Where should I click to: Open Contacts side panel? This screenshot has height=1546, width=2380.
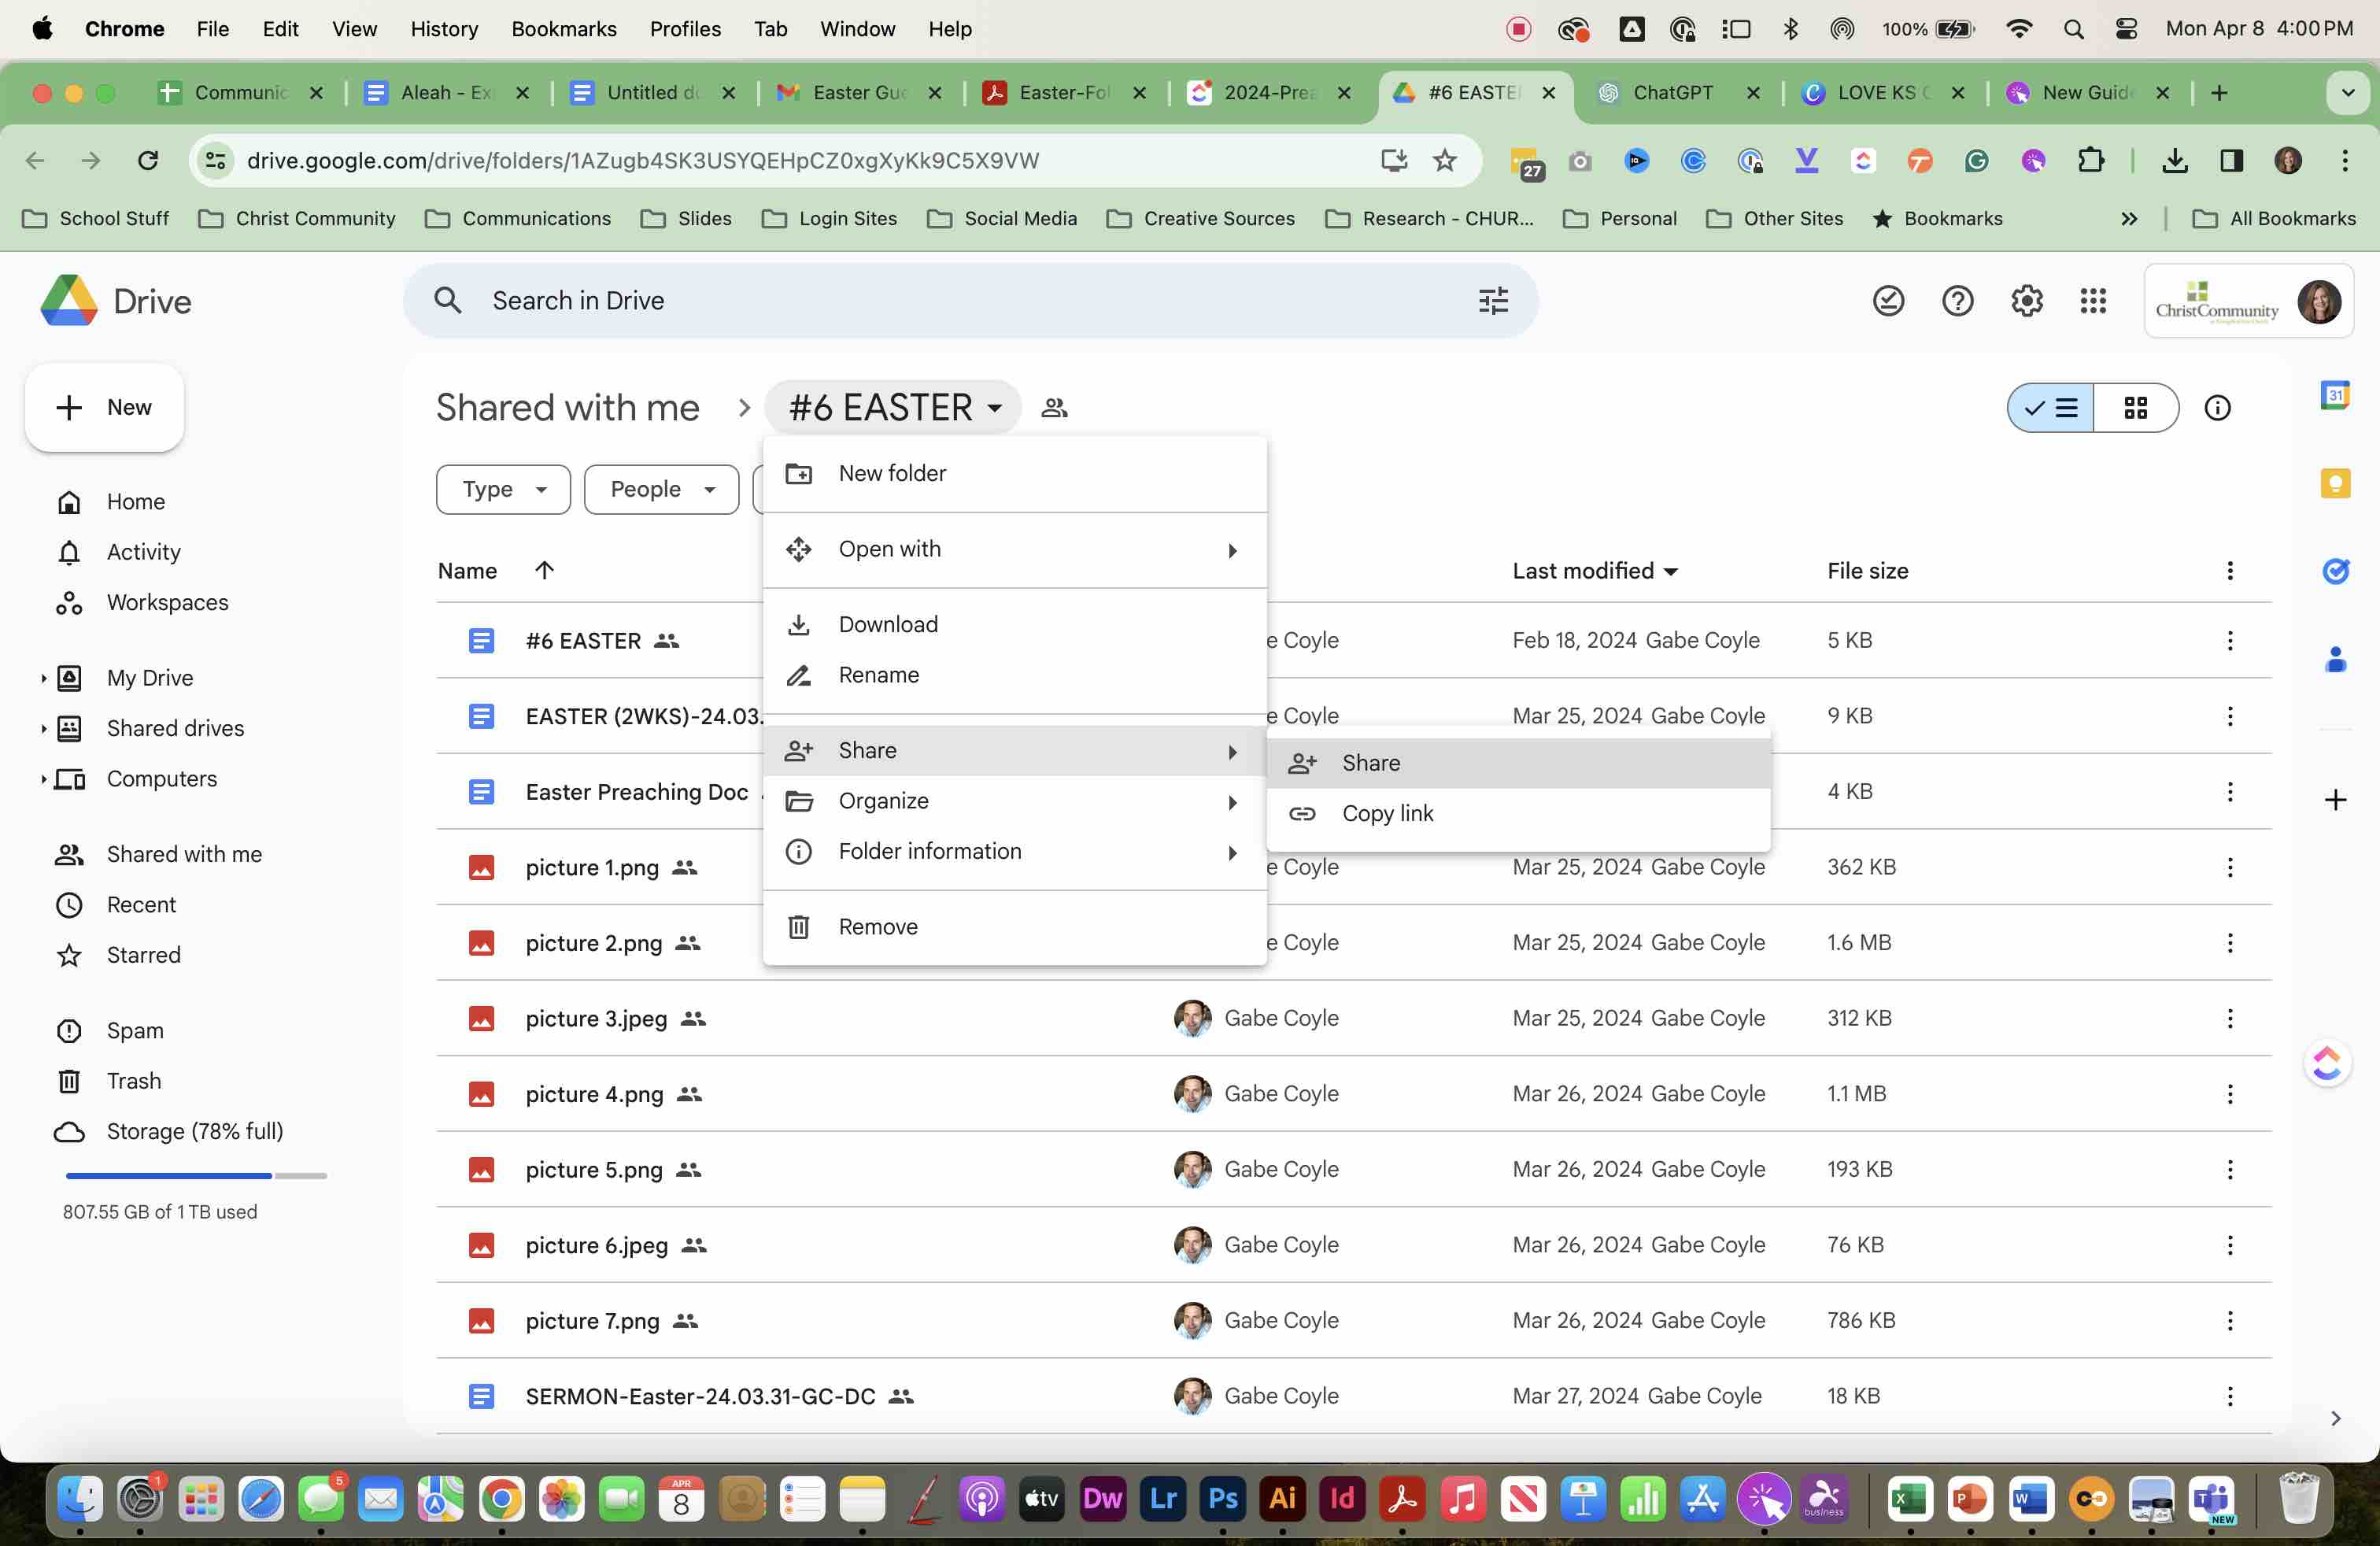point(2335,659)
